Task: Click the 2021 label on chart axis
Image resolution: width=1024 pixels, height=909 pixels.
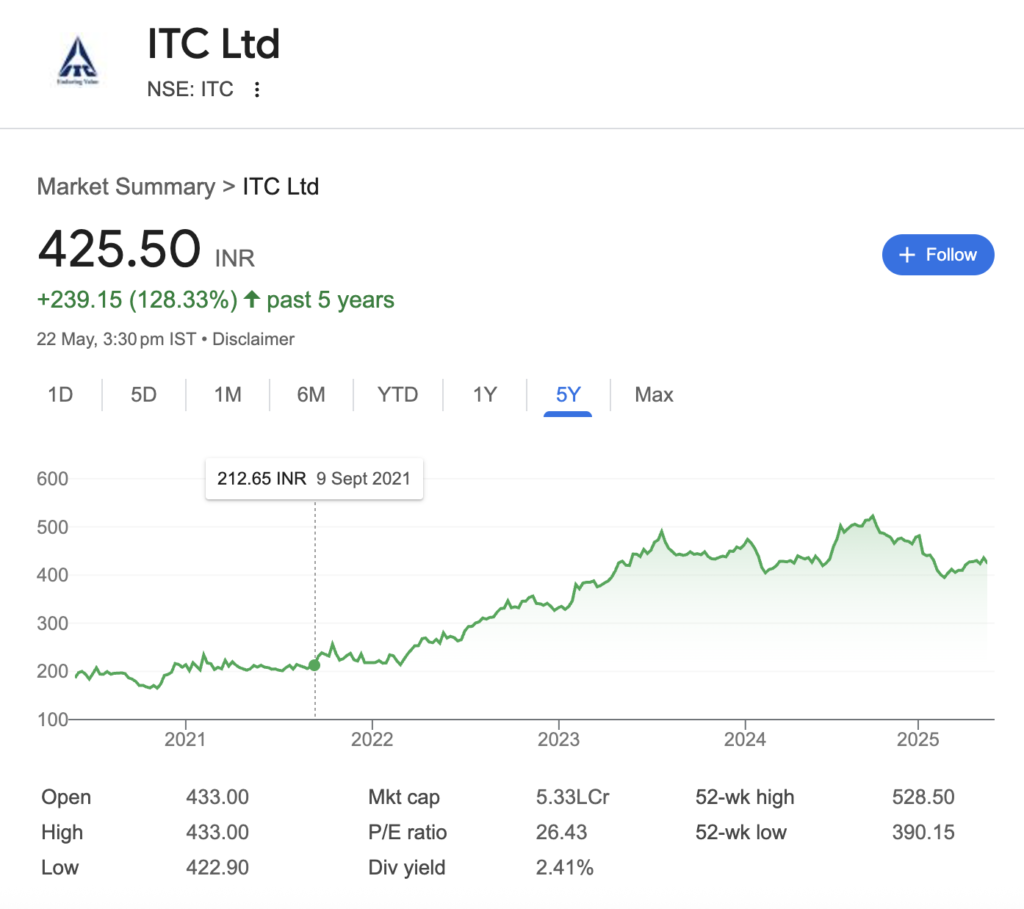Action: 185,739
